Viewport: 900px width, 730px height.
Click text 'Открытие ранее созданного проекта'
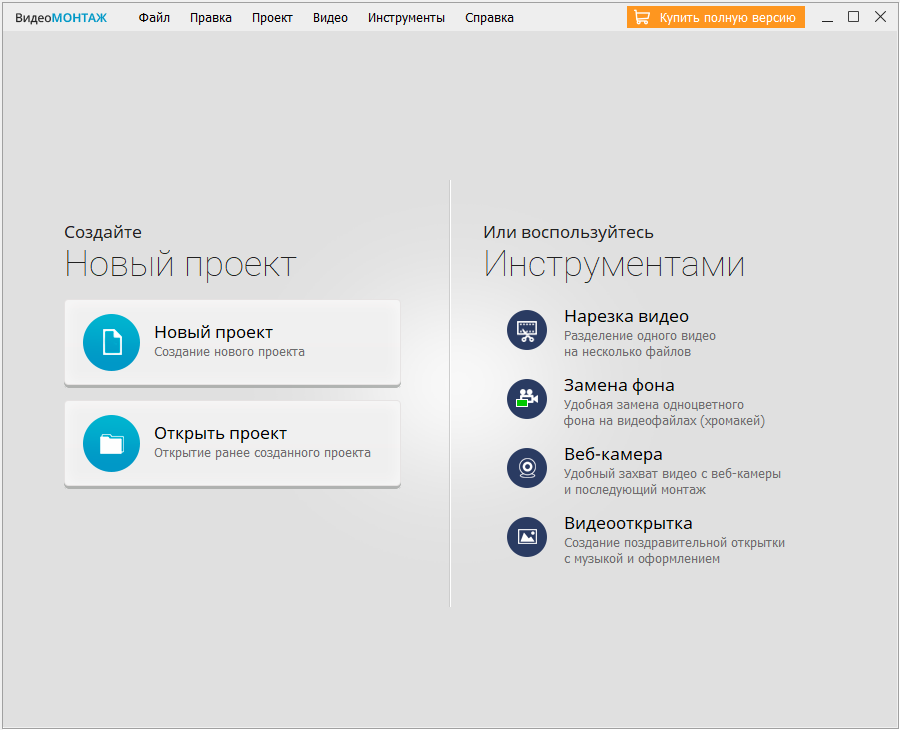[262, 453]
